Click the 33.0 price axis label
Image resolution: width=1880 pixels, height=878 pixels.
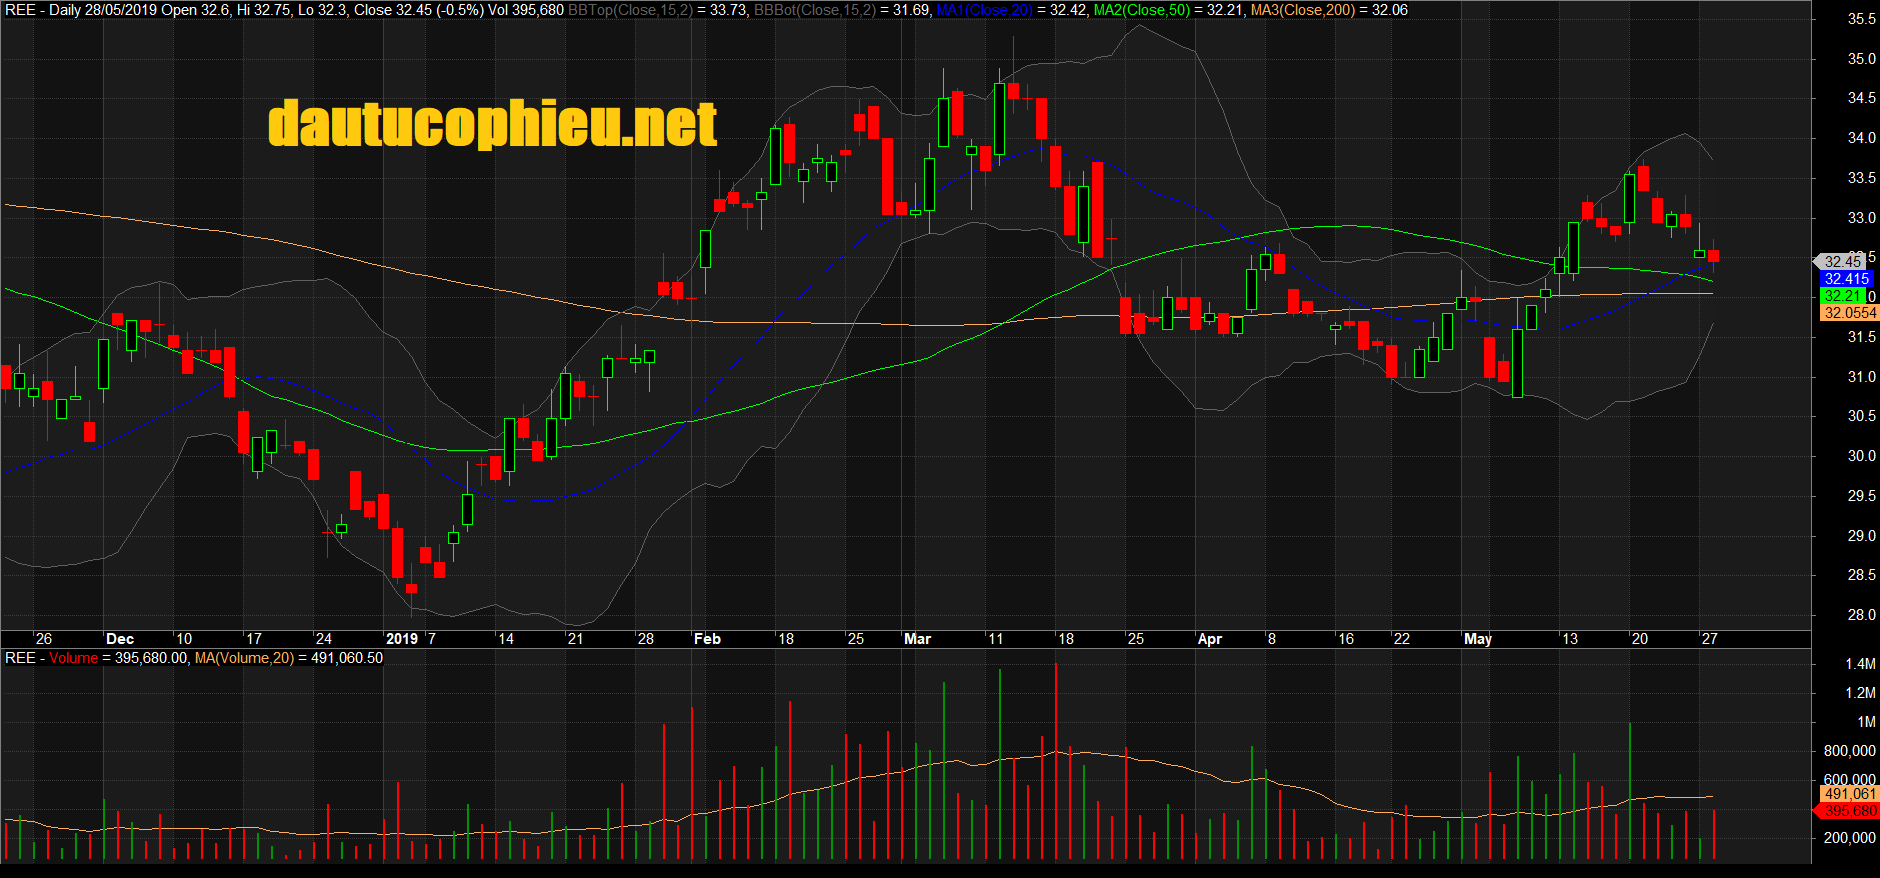[x=1861, y=218]
